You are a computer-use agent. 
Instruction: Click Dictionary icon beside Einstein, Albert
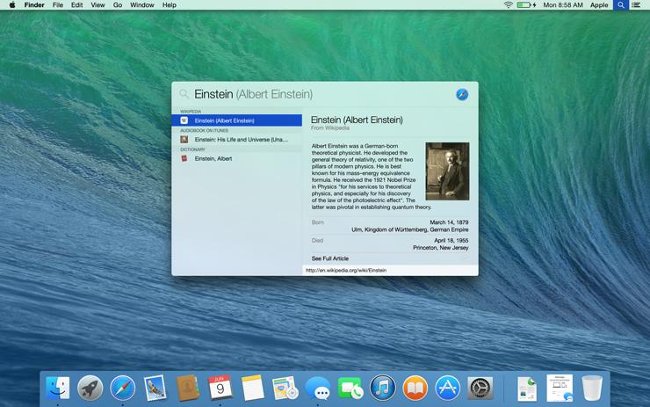click(184, 158)
